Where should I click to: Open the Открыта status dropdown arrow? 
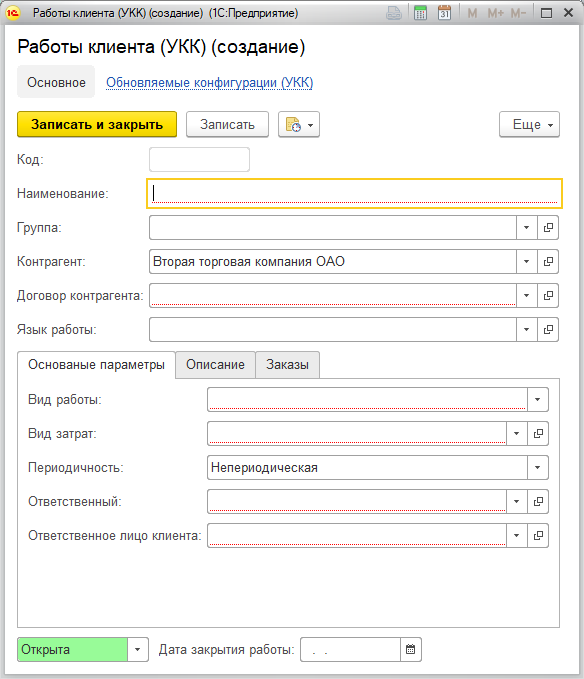tap(138, 649)
